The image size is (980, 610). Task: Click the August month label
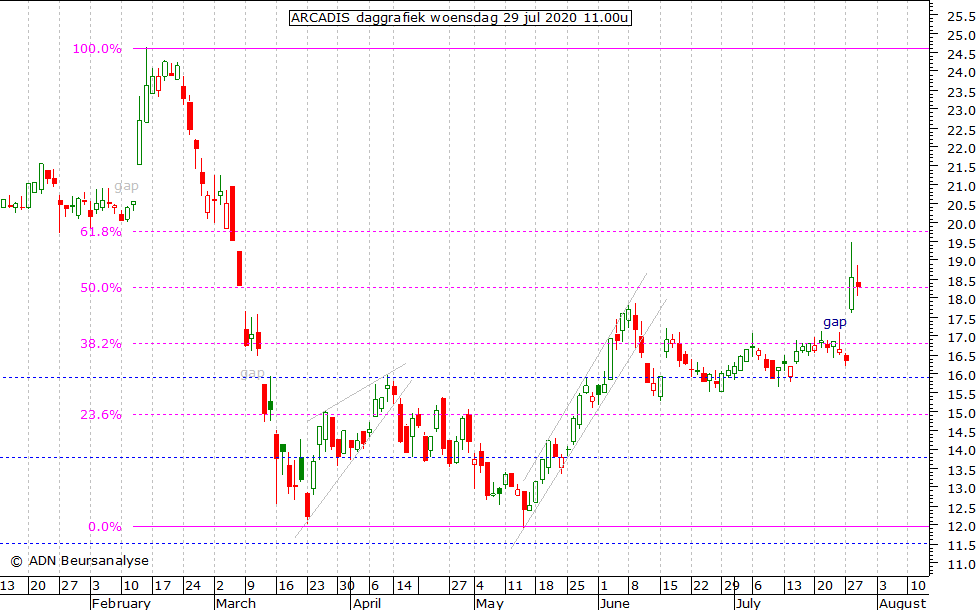point(902,603)
